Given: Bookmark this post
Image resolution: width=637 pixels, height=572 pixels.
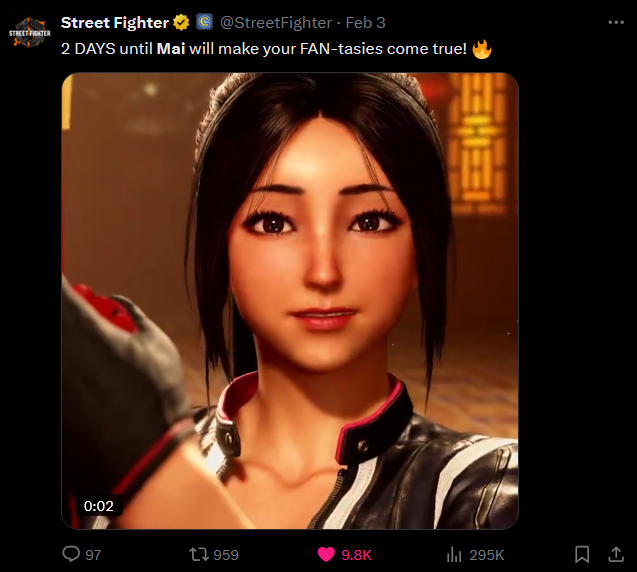Looking at the screenshot, I should coord(582,555).
